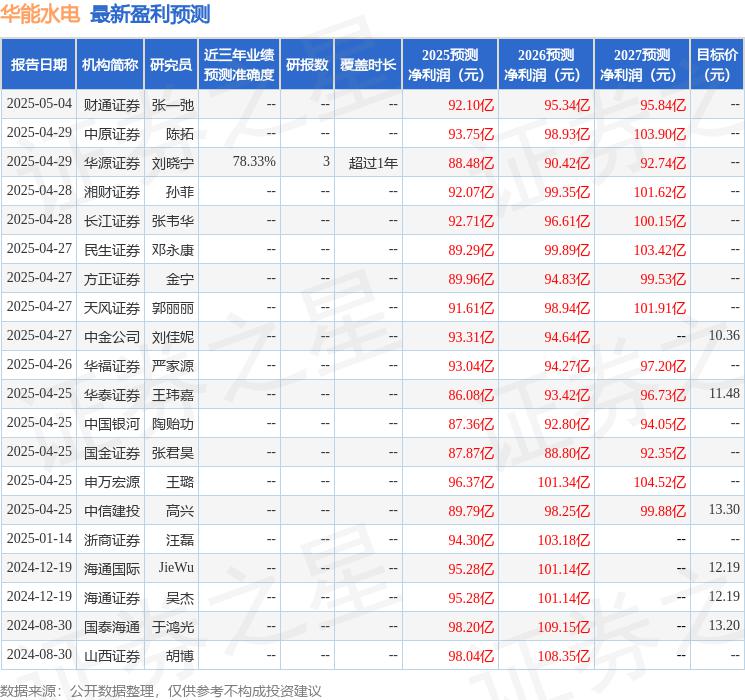This screenshot has height=700, width=745.
Task: Click the target price 13.20
Action: (x=724, y=625)
